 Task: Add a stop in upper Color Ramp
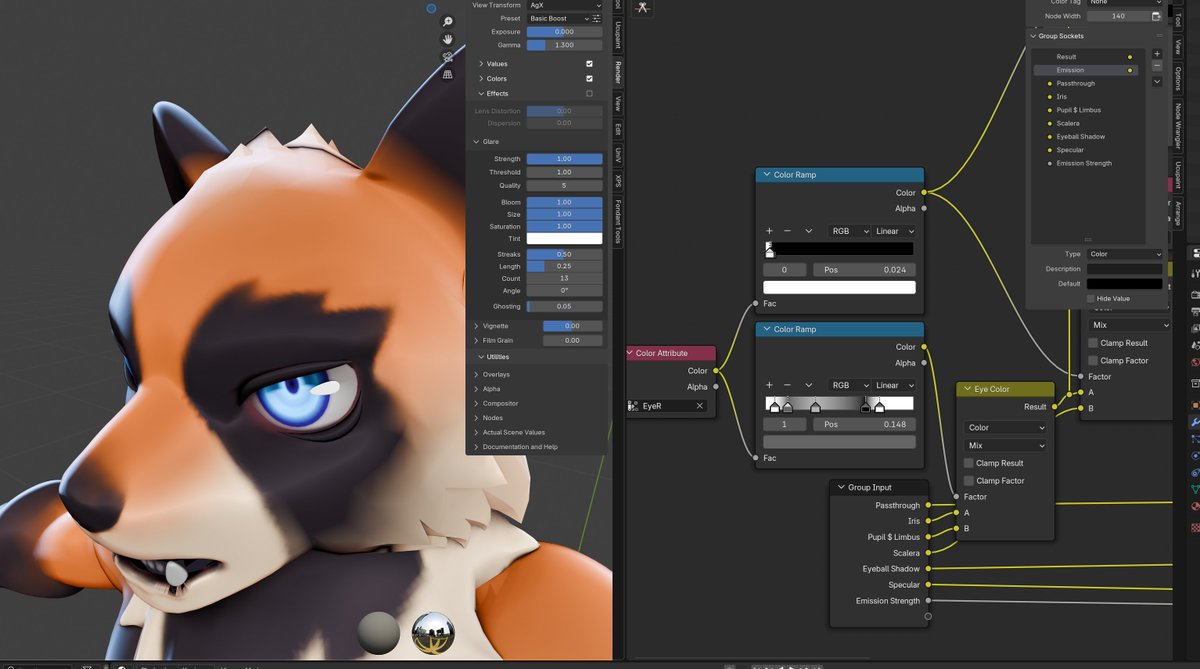click(769, 231)
